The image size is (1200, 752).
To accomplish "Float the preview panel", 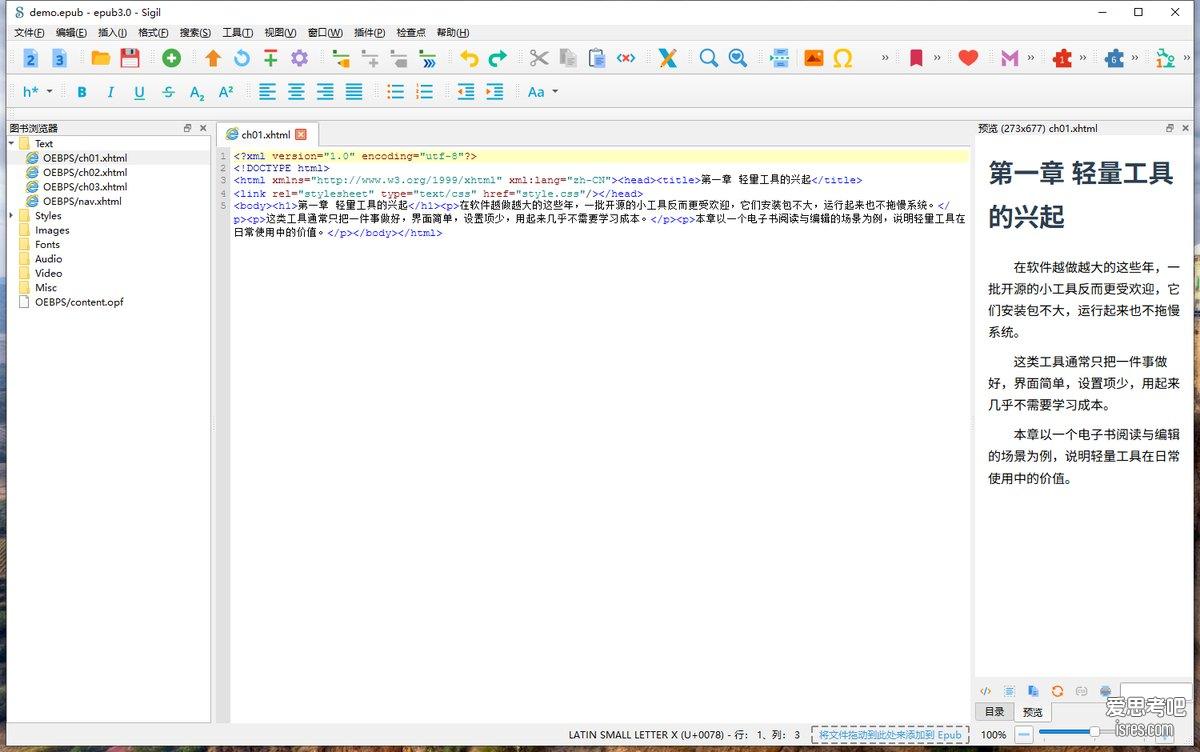I will click(1170, 128).
